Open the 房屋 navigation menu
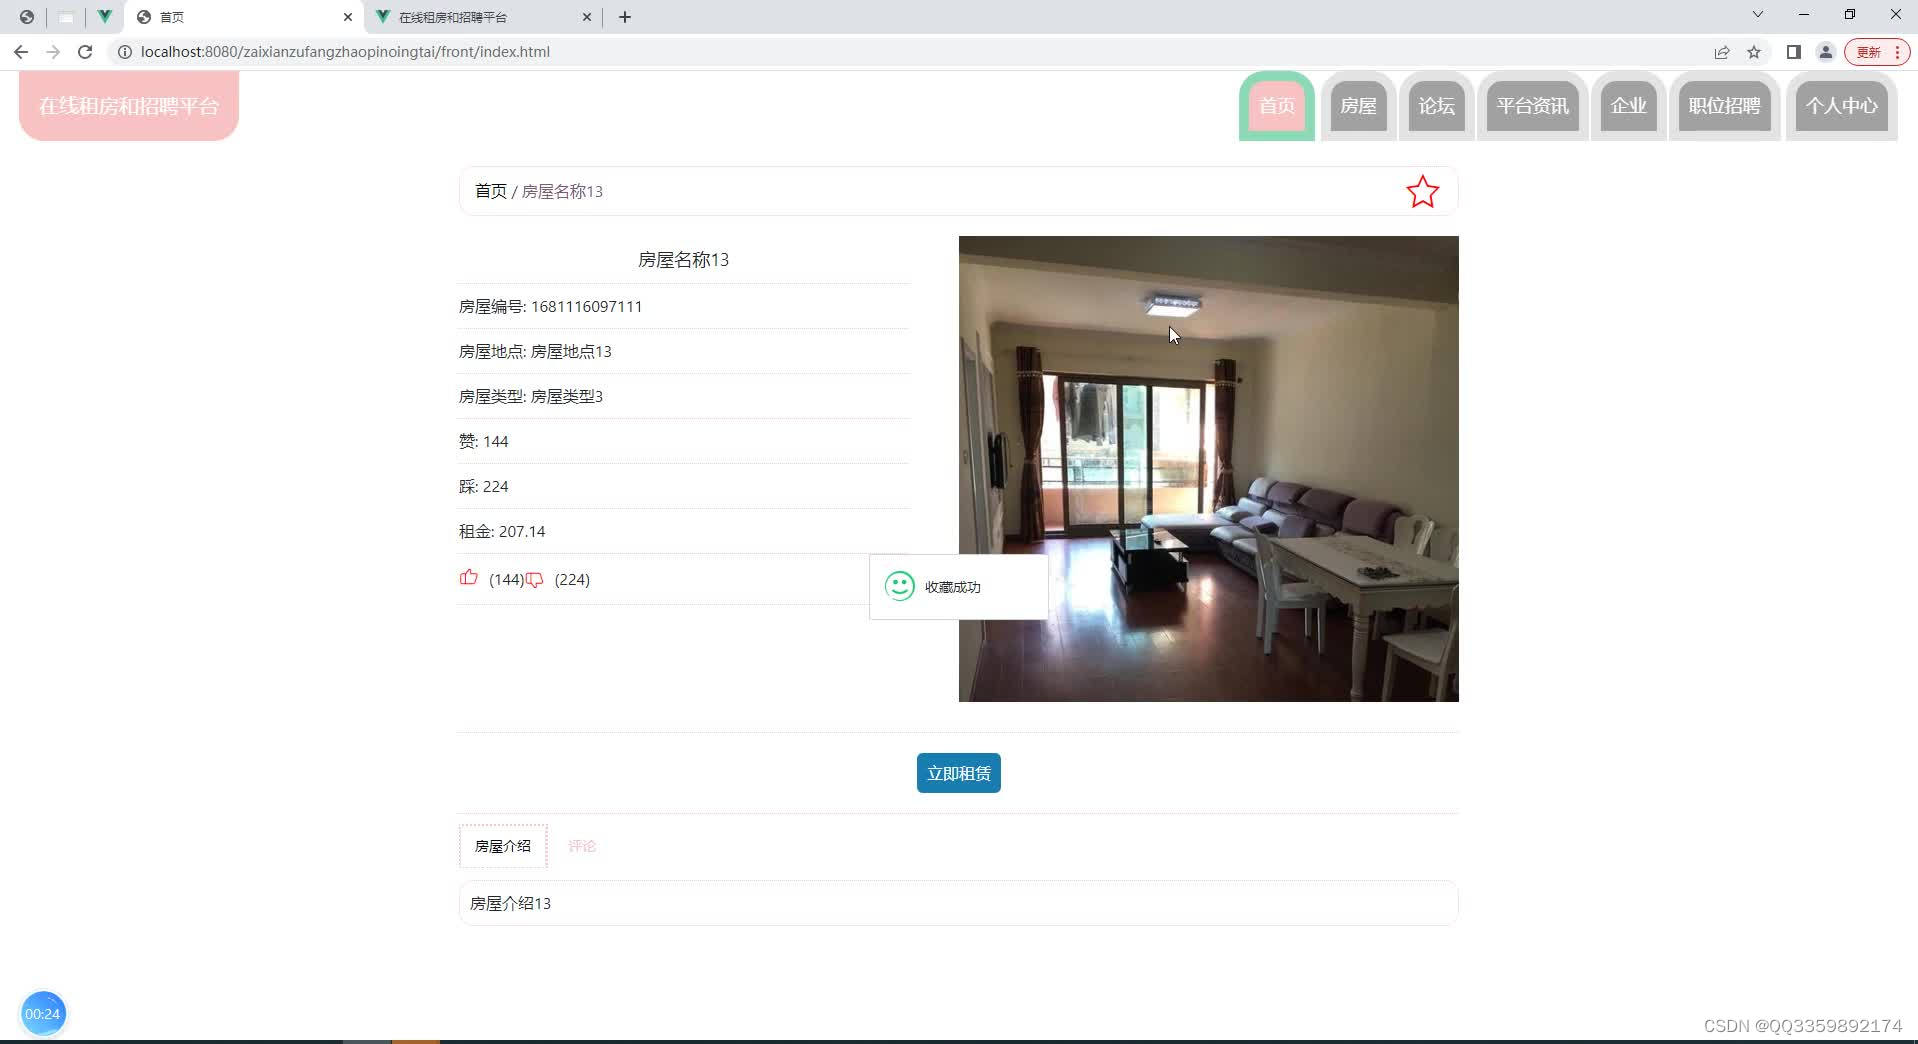The width and height of the screenshot is (1918, 1044). 1358,106
